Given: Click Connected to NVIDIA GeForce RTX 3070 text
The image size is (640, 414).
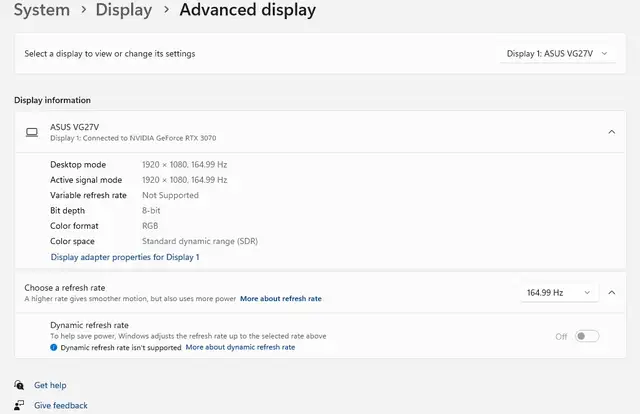Looking at the screenshot, I should click(x=149, y=138).
